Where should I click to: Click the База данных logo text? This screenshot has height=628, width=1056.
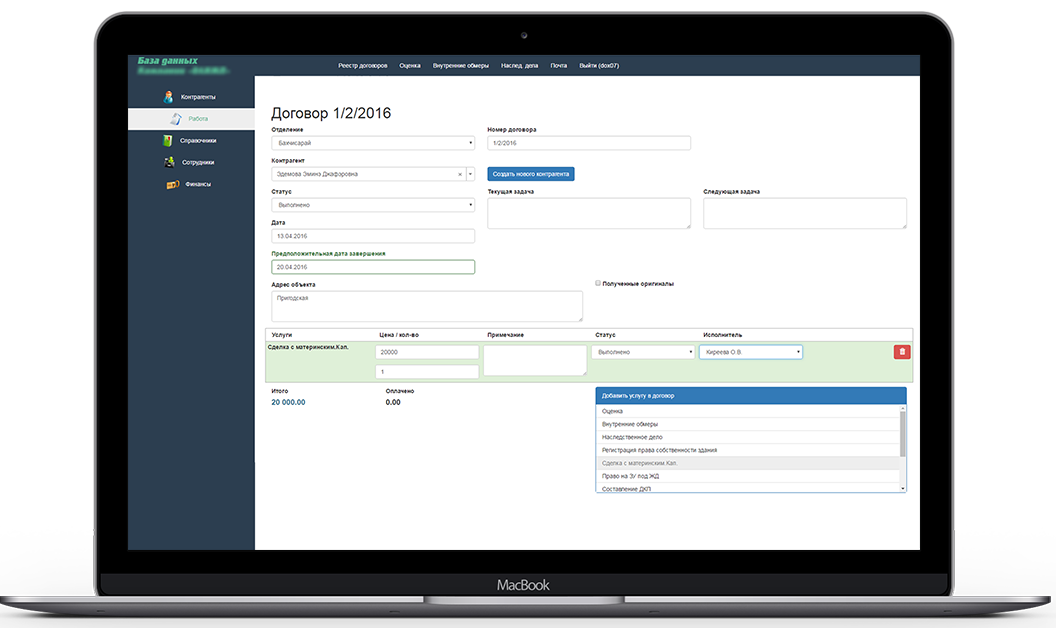click(x=168, y=61)
